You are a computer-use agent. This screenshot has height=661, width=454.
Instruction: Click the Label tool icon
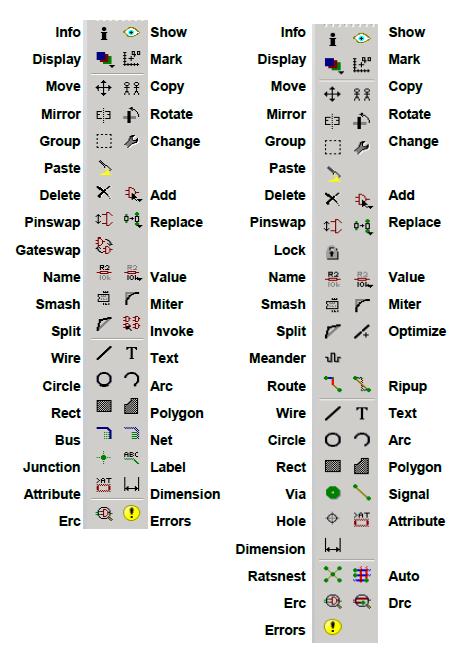tap(132, 457)
